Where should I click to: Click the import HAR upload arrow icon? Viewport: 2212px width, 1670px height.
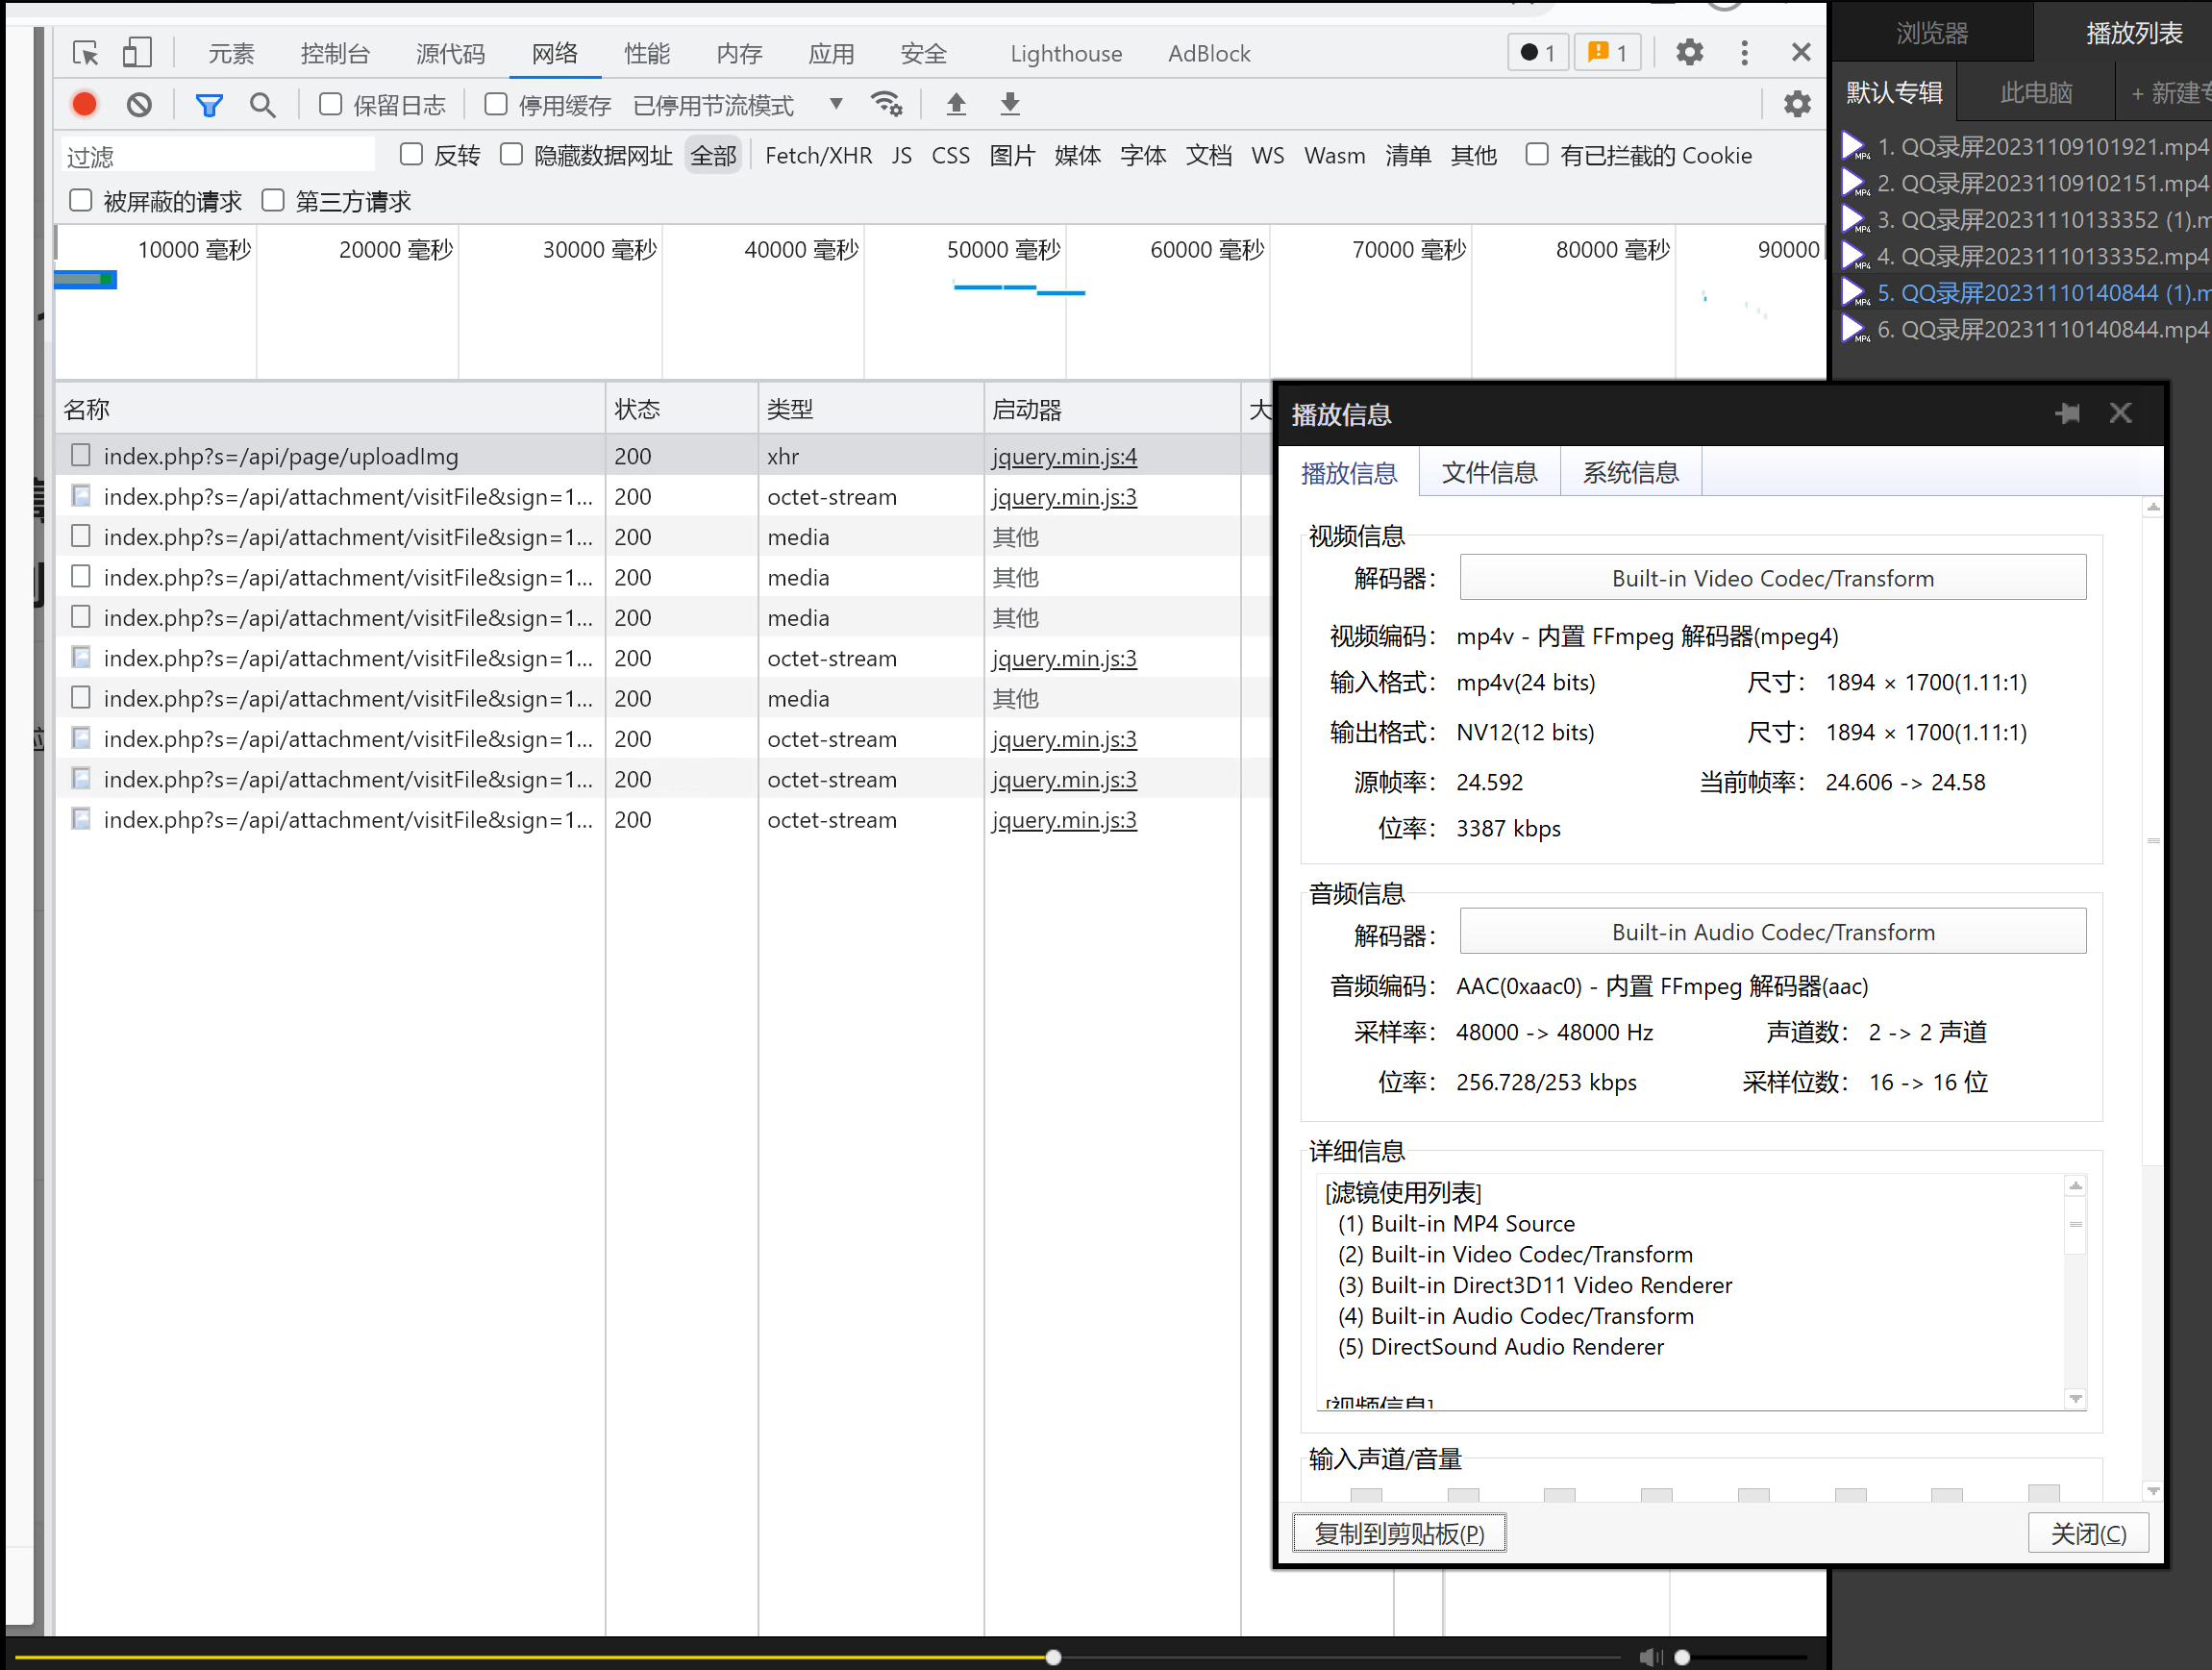tap(956, 104)
